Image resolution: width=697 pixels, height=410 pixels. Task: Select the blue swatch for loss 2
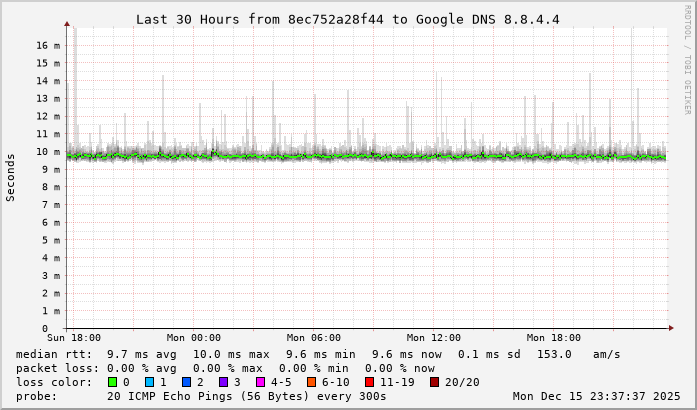pos(186,382)
